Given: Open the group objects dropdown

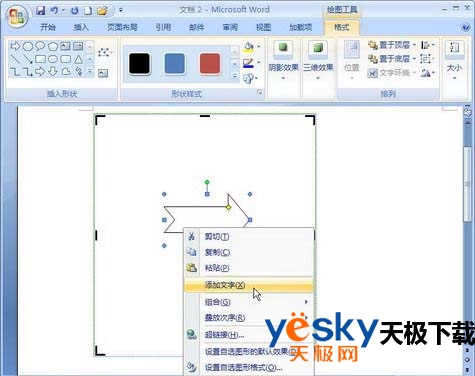Looking at the screenshot, I should [x=428, y=59].
